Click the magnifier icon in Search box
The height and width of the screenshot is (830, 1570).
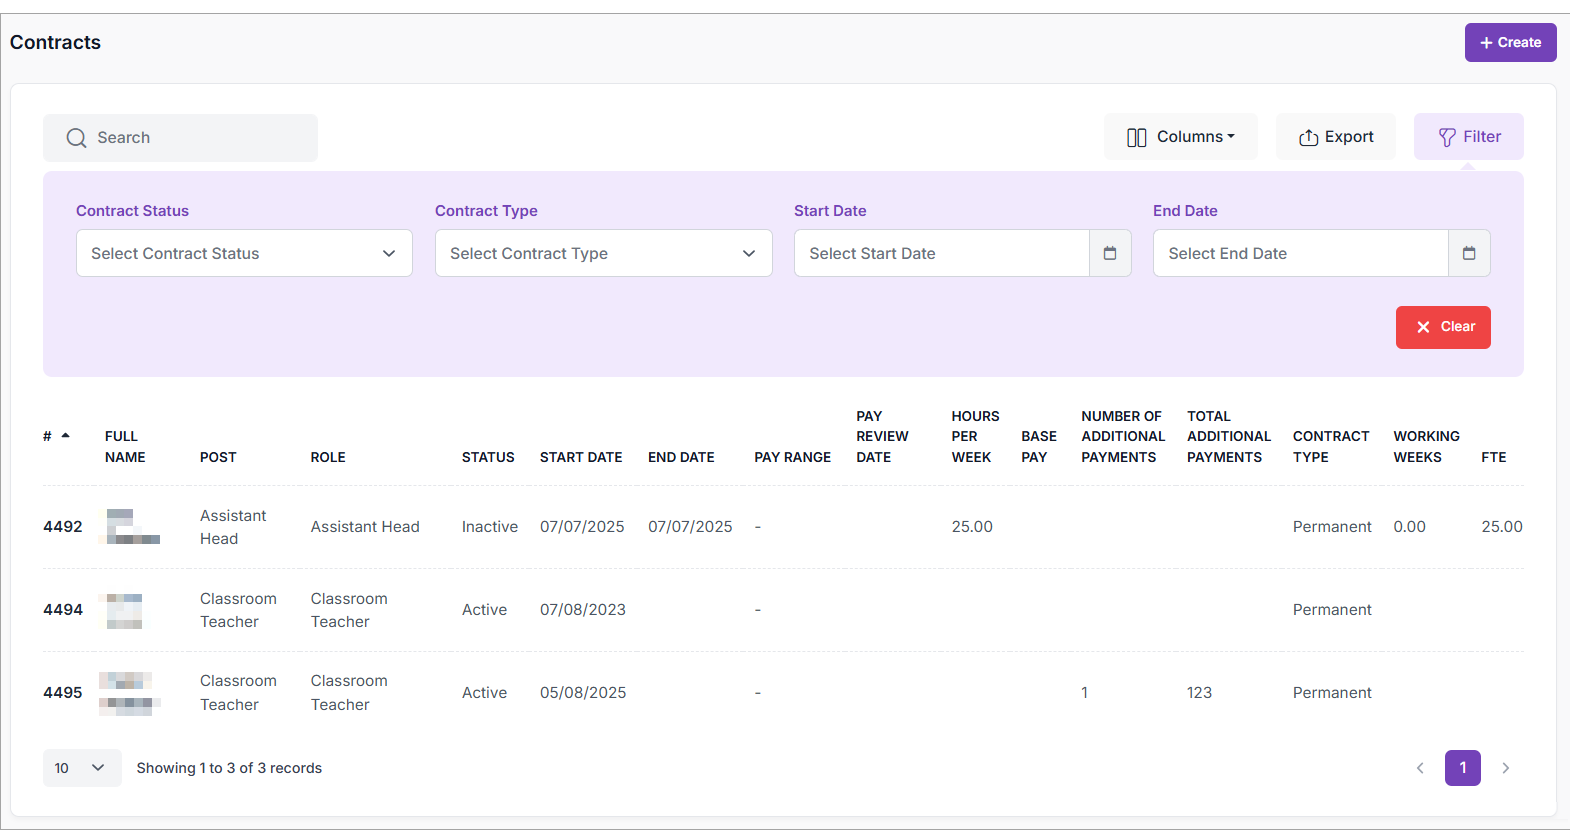tap(76, 138)
